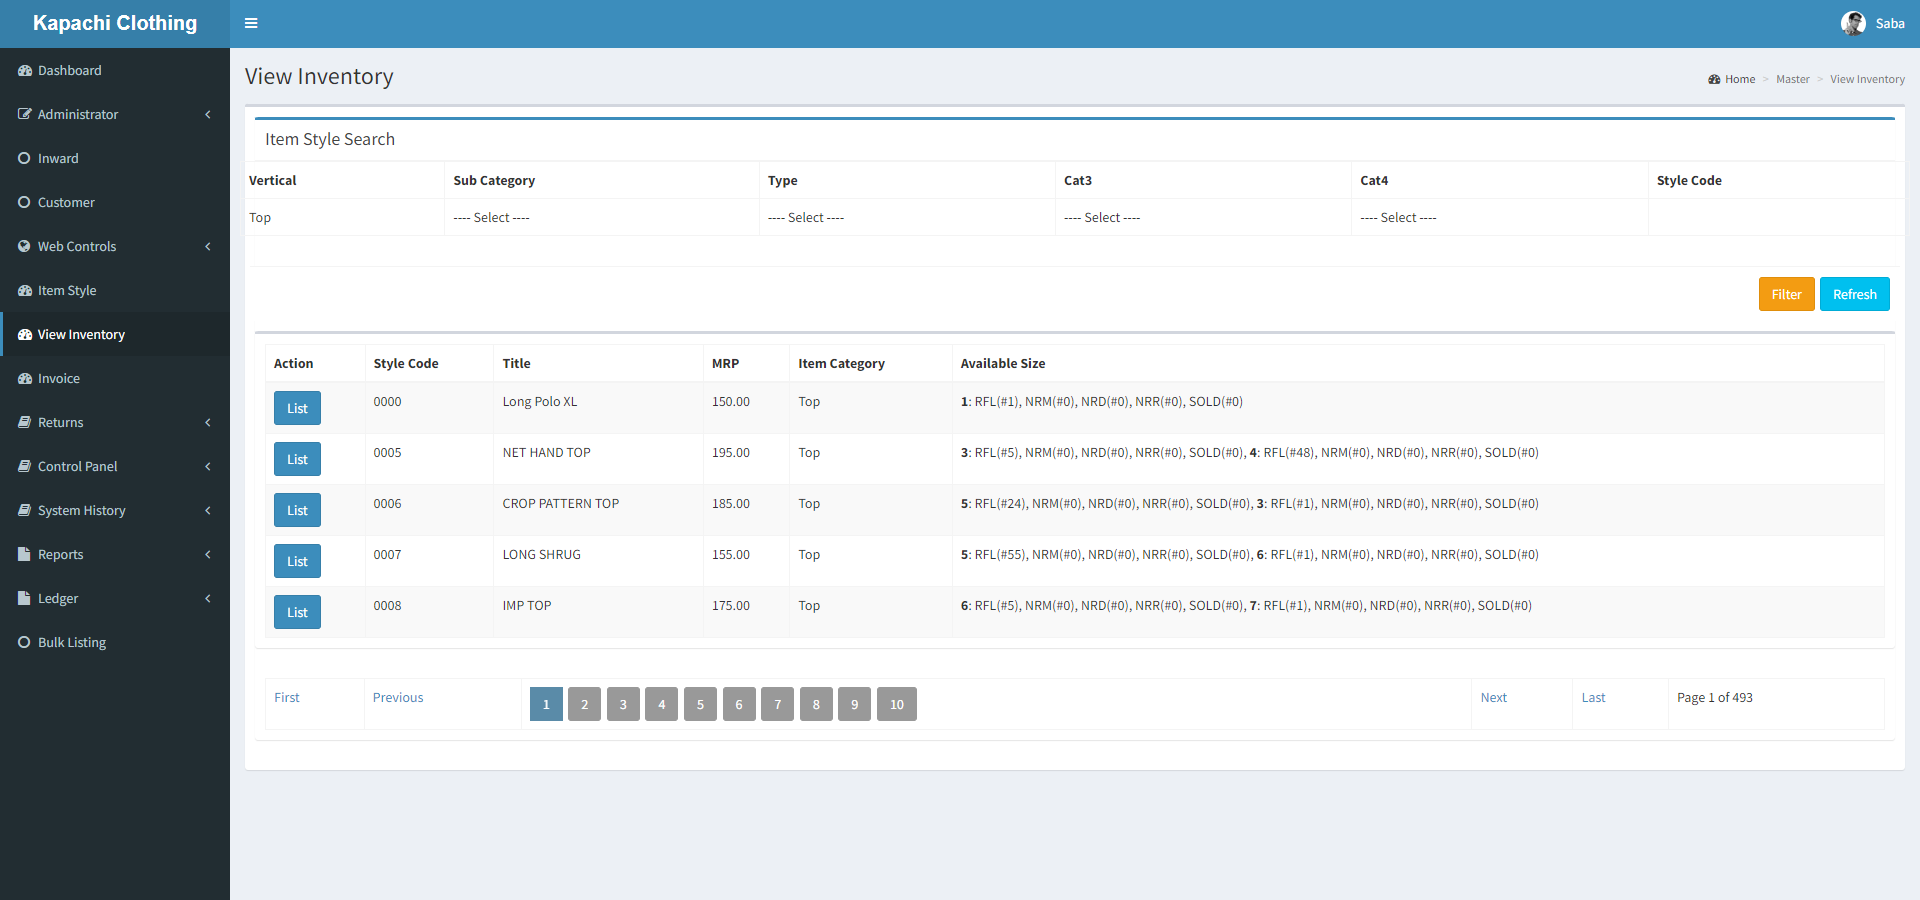Click List button for Long Polo XL

tap(297, 408)
